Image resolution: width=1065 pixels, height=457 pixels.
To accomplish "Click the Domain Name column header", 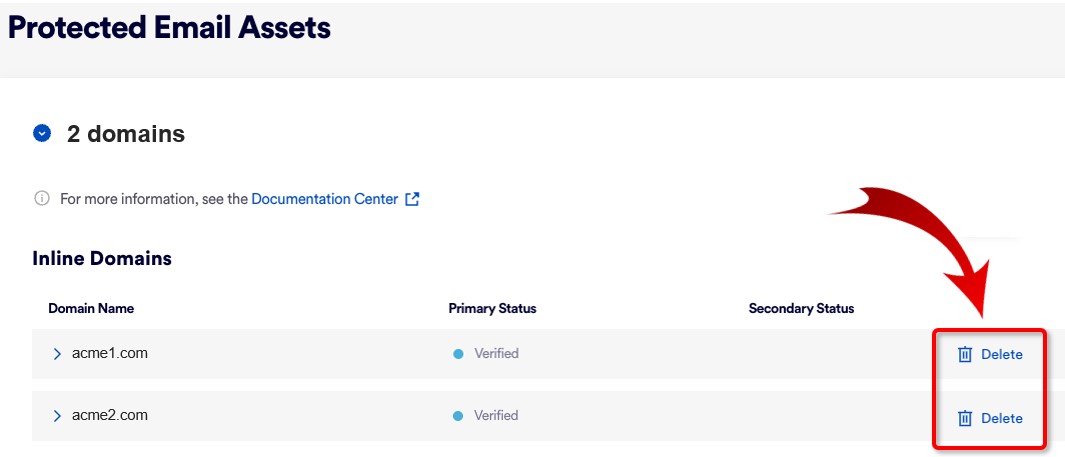I will coord(91,308).
